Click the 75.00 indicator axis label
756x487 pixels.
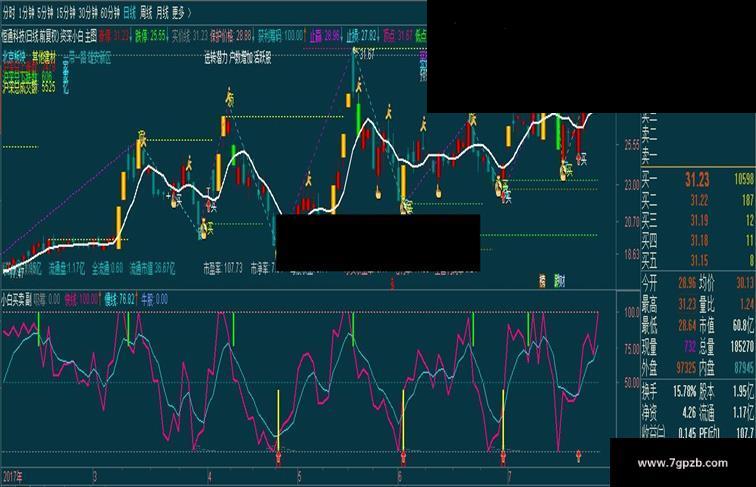click(631, 348)
